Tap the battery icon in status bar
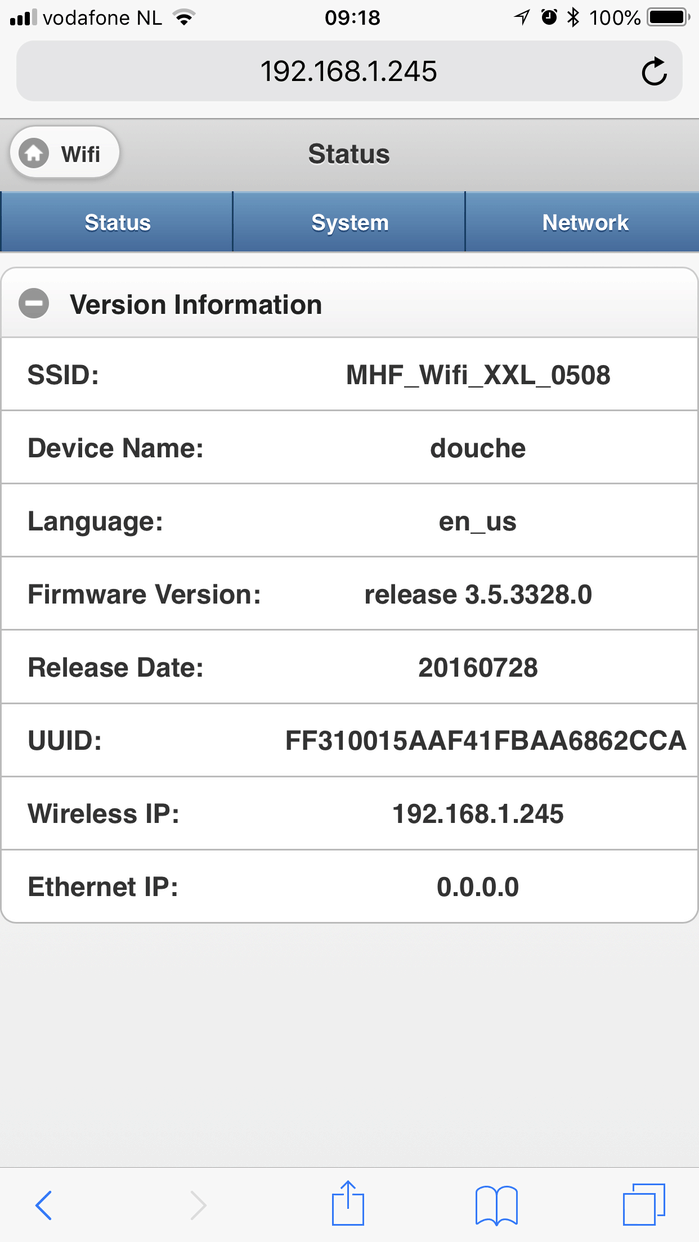The image size is (699, 1242). point(668,17)
